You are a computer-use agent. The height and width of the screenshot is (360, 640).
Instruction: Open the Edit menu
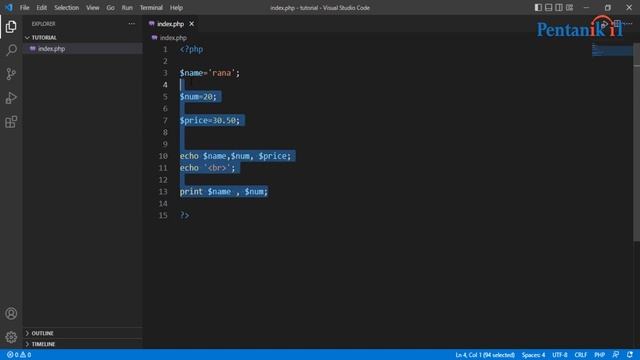point(42,7)
